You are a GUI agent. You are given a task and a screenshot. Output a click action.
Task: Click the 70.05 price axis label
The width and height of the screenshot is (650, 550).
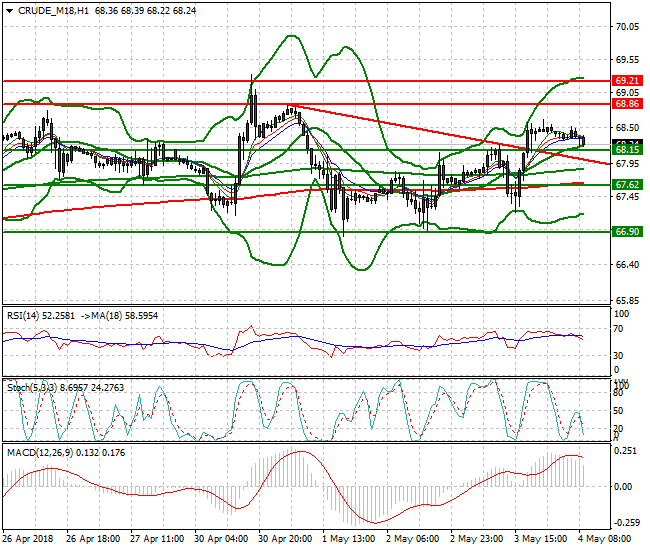[x=627, y=27]
